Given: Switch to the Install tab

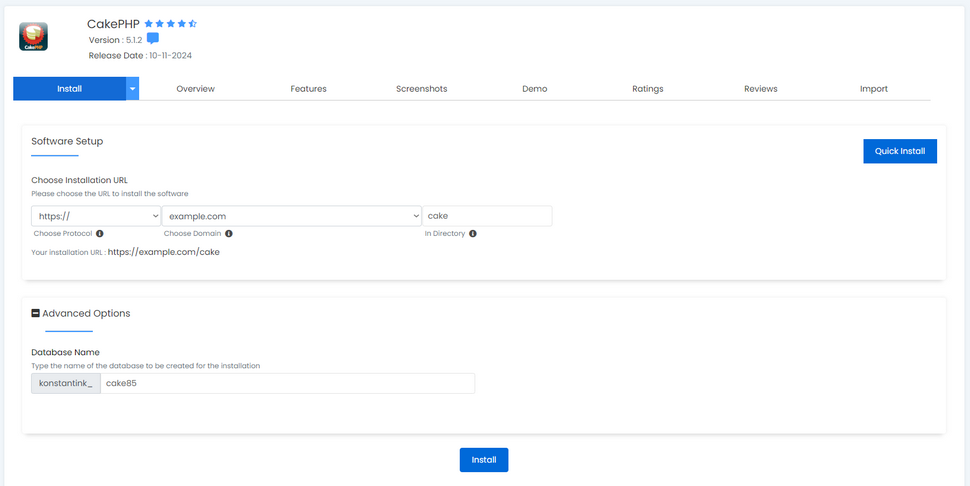Looking at the screenshot, I should click(x=69, y=88).
